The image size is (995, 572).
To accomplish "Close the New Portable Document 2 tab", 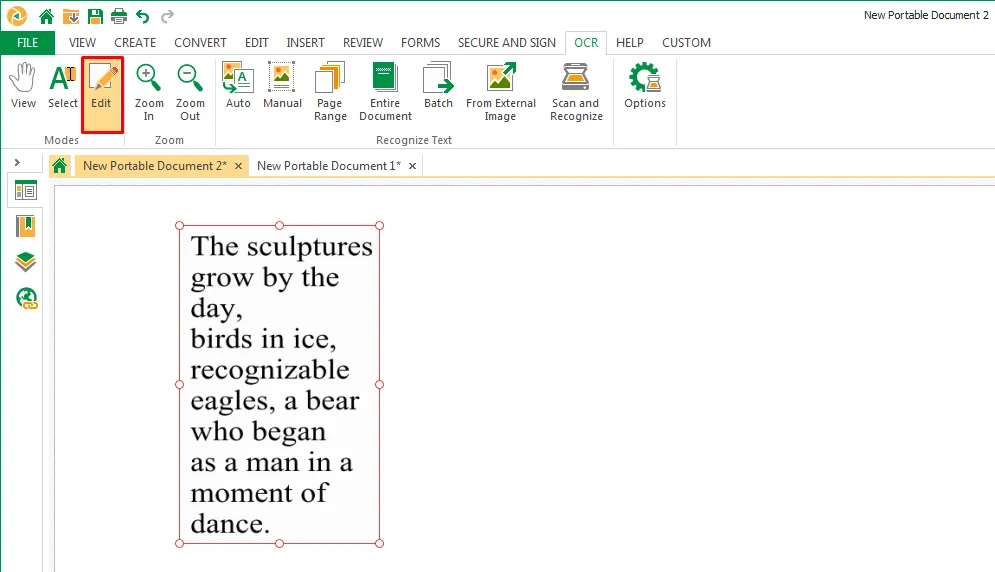I will [239, 166].
